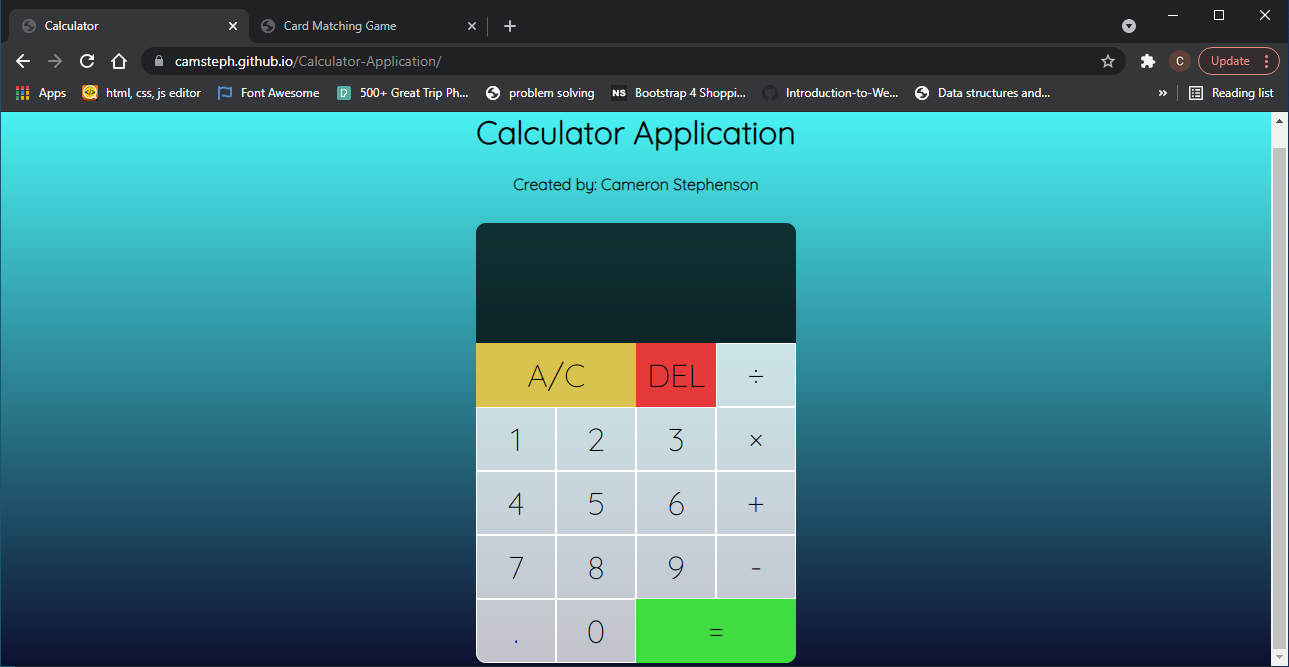Click the reload page icon
This screenshot has height=667, width=1289.
[x=86, y=61]
